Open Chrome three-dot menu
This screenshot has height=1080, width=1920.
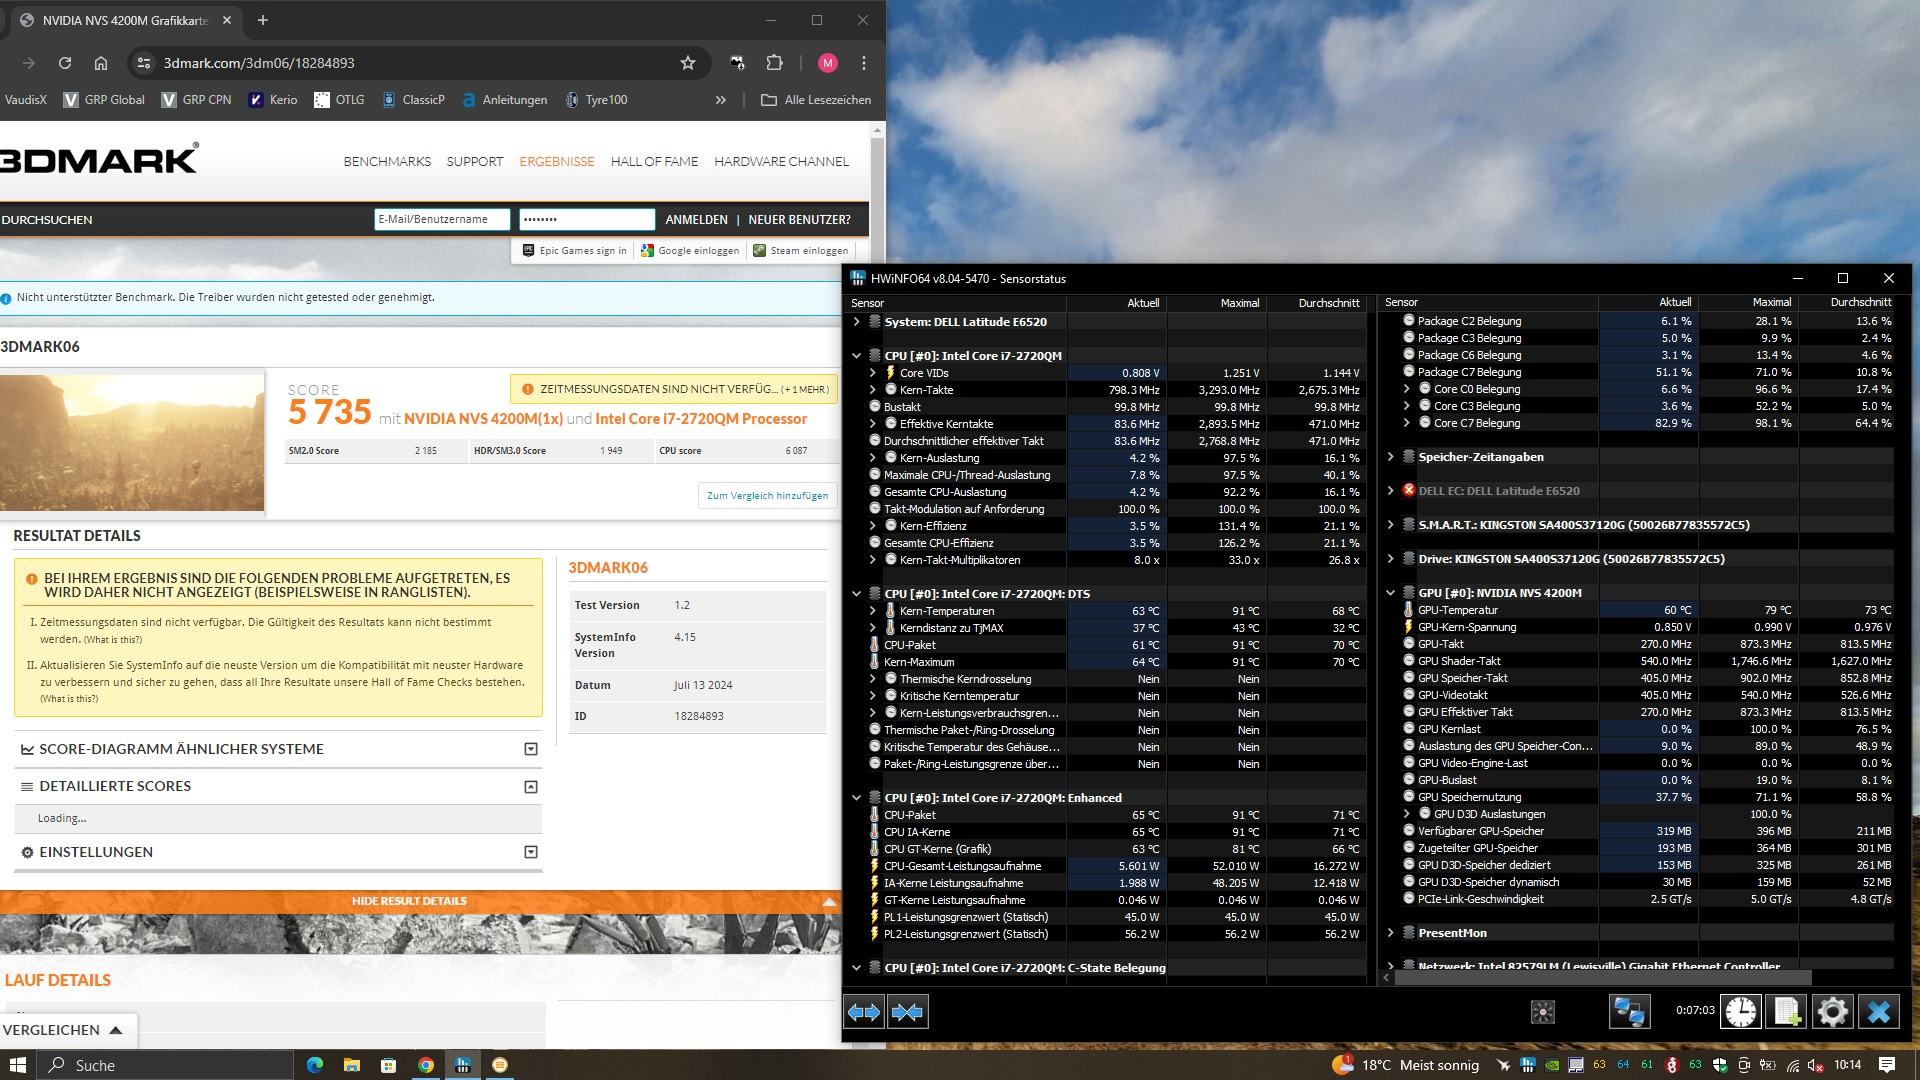864,63
